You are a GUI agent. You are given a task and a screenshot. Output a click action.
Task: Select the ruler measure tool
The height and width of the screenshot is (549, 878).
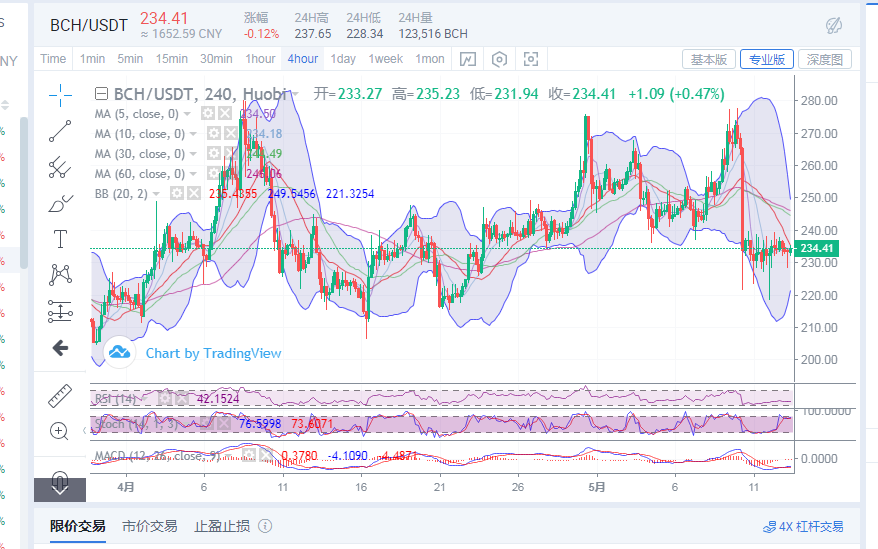click(59, 396)
